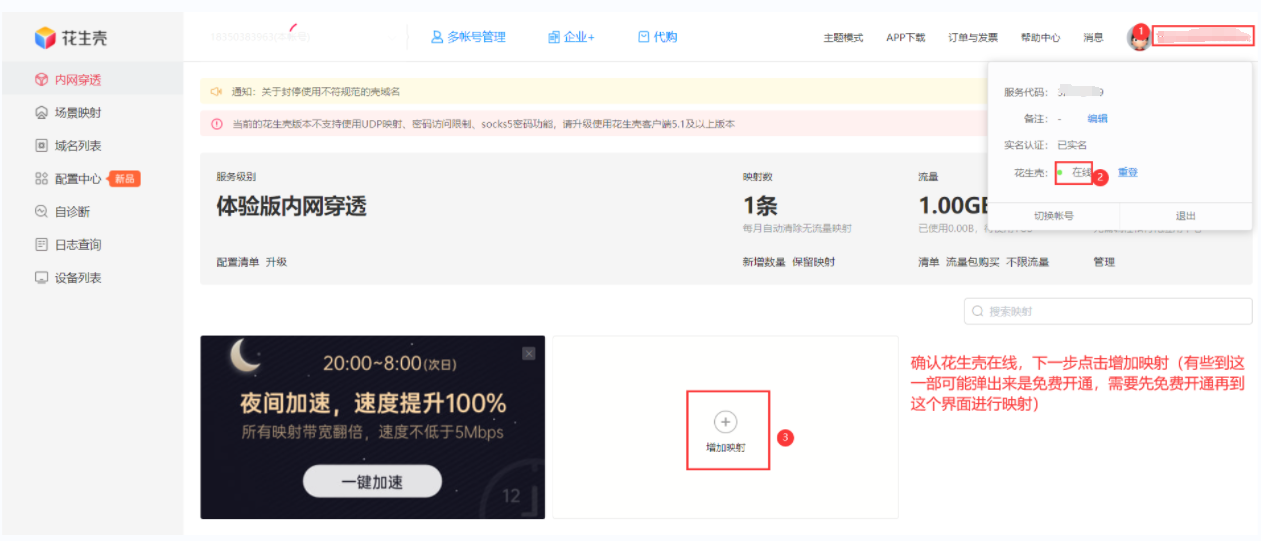Open the user avatar icon
Screen dimensions: 1261x541
(x=1138, y=38)
